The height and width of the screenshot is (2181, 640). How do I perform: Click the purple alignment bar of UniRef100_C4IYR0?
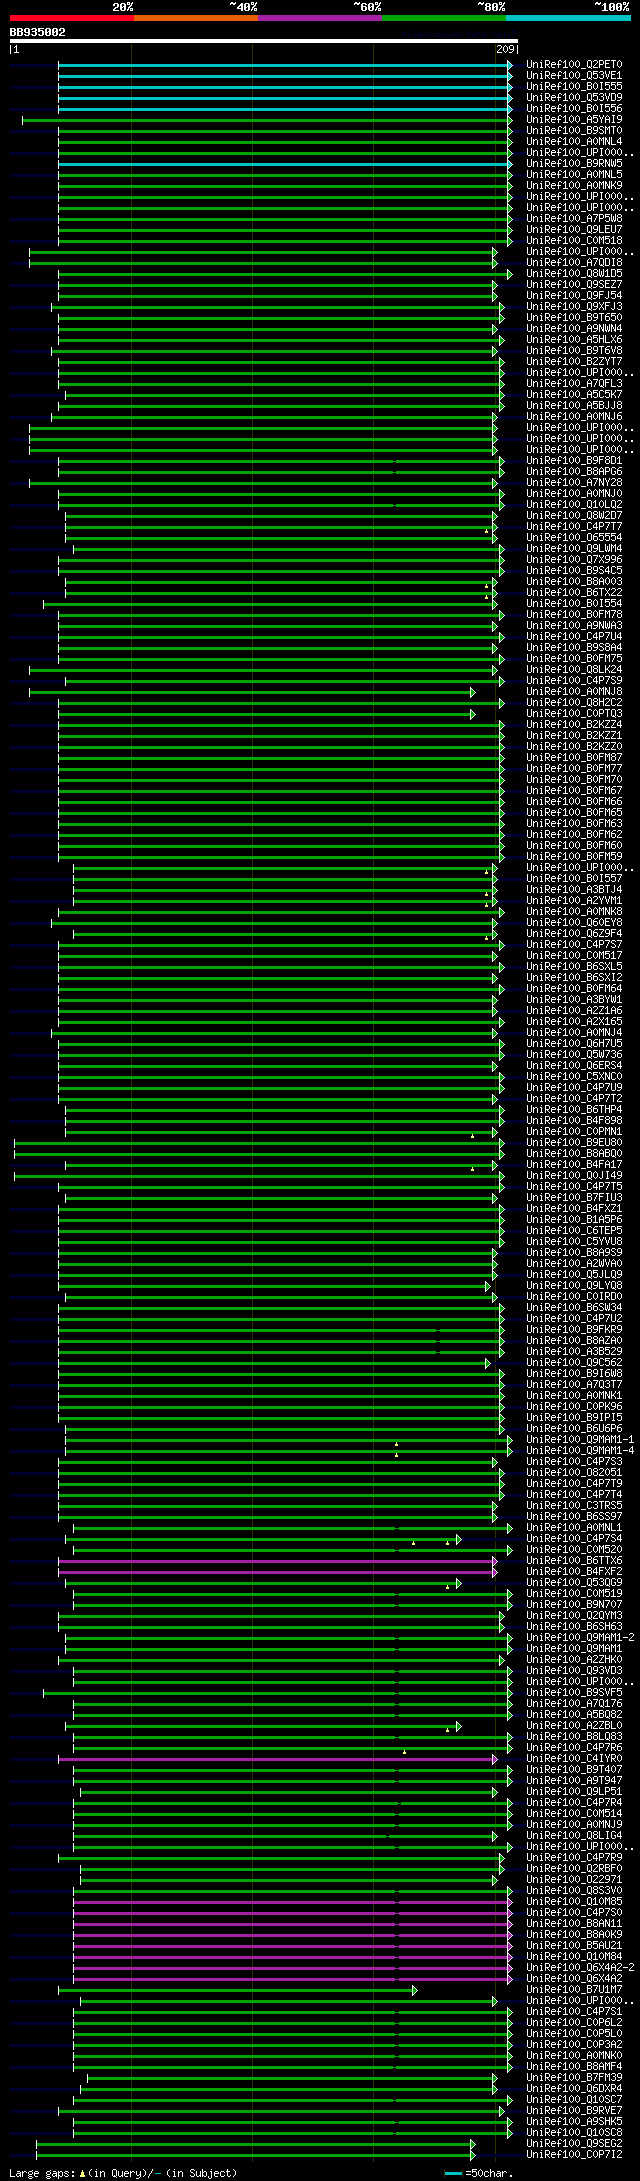pyautogui.click(x=277, y=1759)
